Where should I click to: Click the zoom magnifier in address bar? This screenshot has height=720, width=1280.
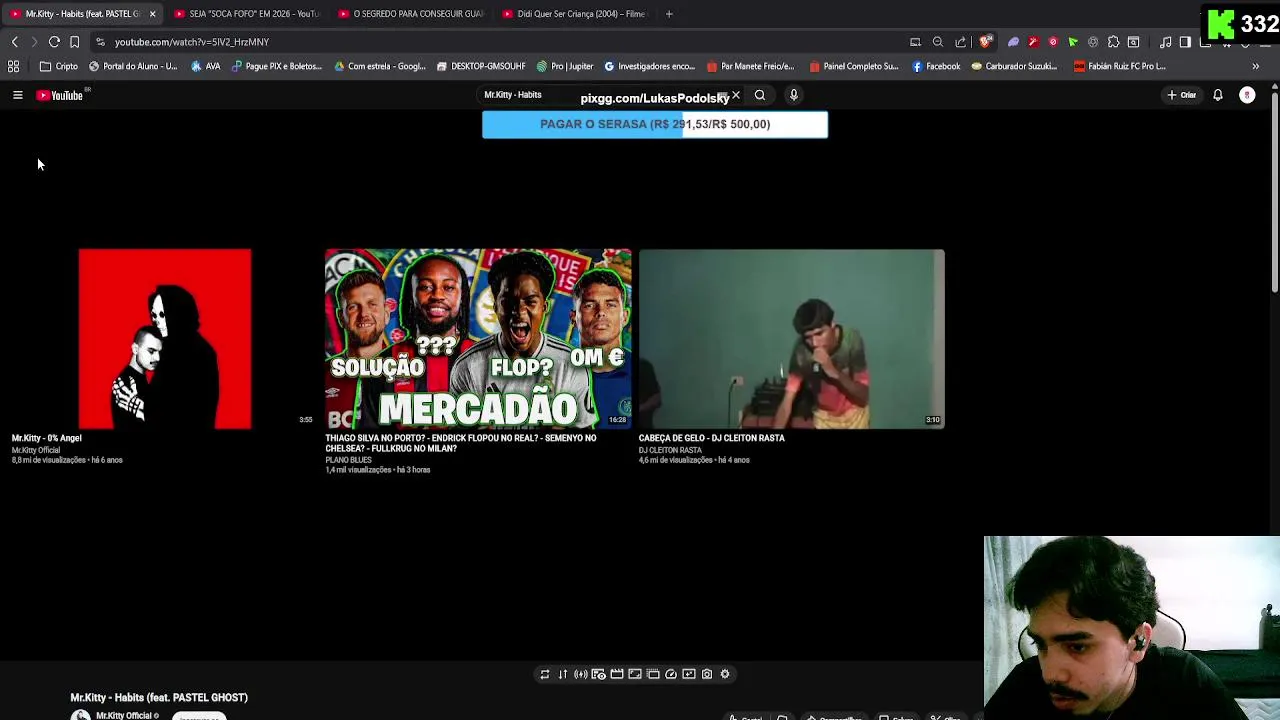click(938, 42)
